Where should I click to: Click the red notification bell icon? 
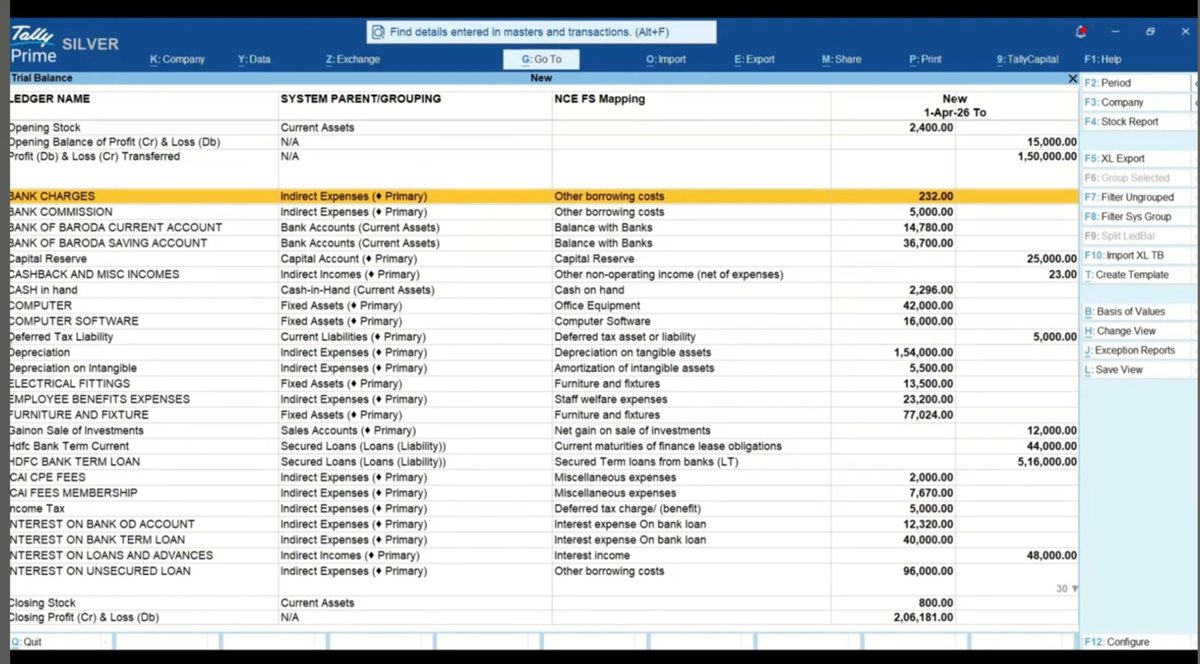(1081, 31)
